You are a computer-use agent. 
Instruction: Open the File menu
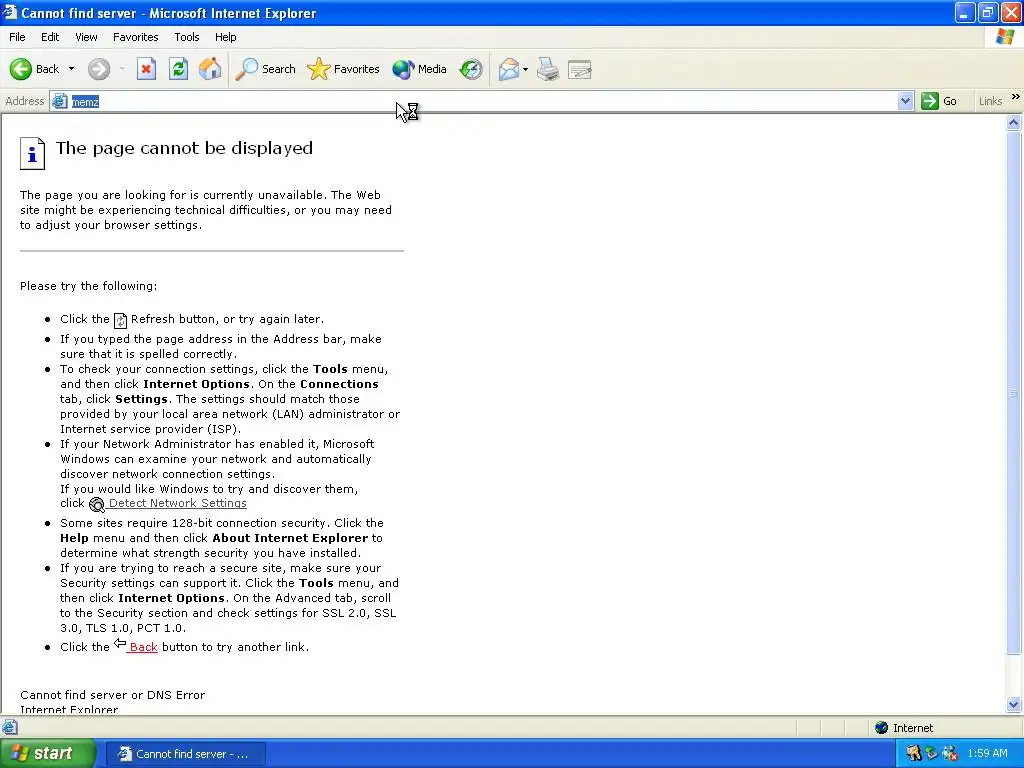[x=17, y=37]
